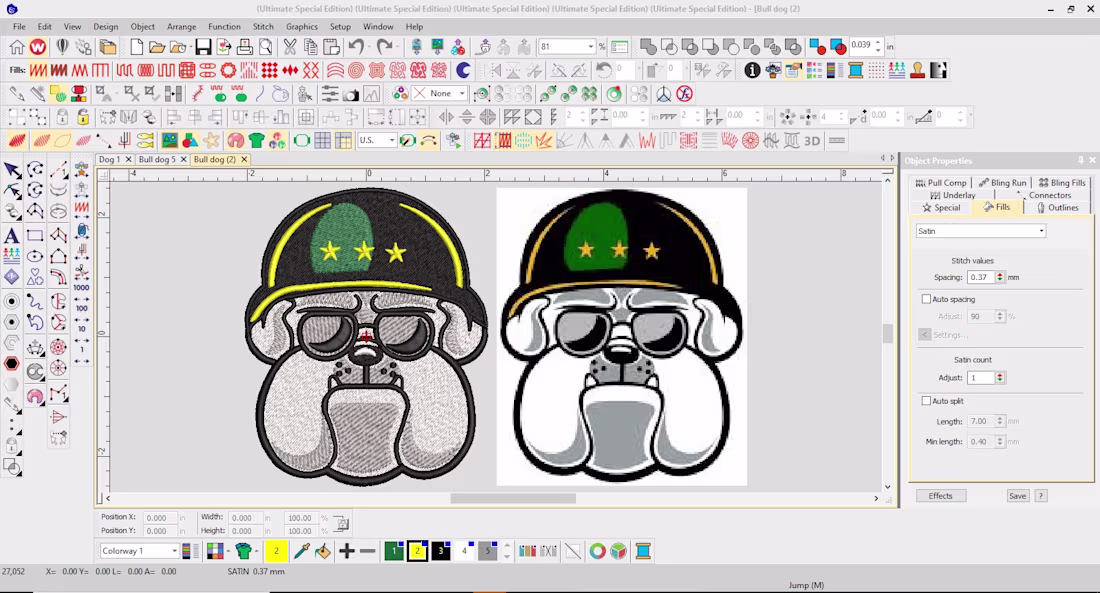The width and height of the screenshot is (1100, 593).
Task: Click the Home icon in the toolbar
Action: (x=17, y=47)
